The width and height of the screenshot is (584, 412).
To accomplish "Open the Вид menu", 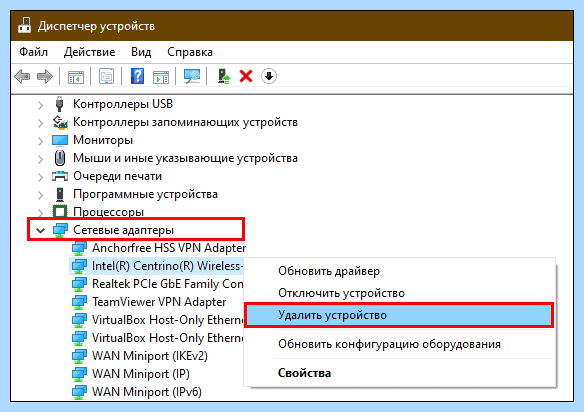I will pos(141,52).
